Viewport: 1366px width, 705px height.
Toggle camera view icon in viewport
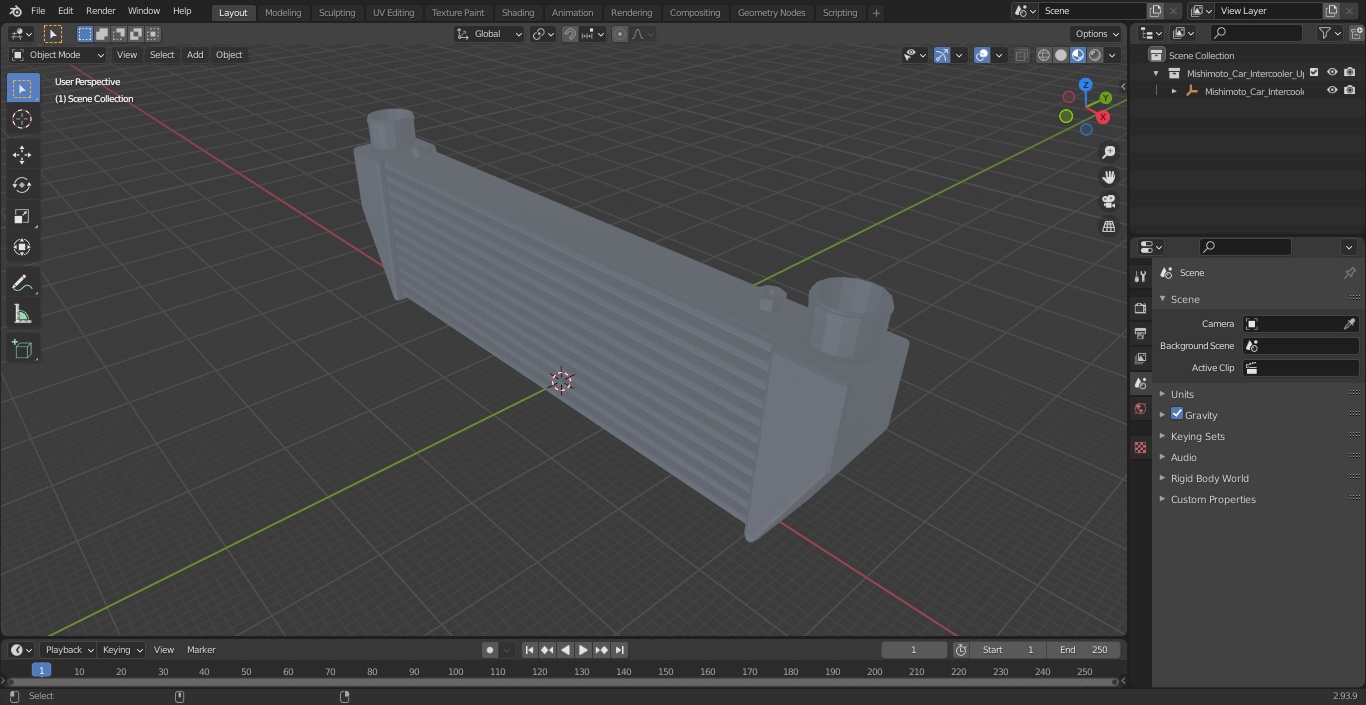[1108, 201]
